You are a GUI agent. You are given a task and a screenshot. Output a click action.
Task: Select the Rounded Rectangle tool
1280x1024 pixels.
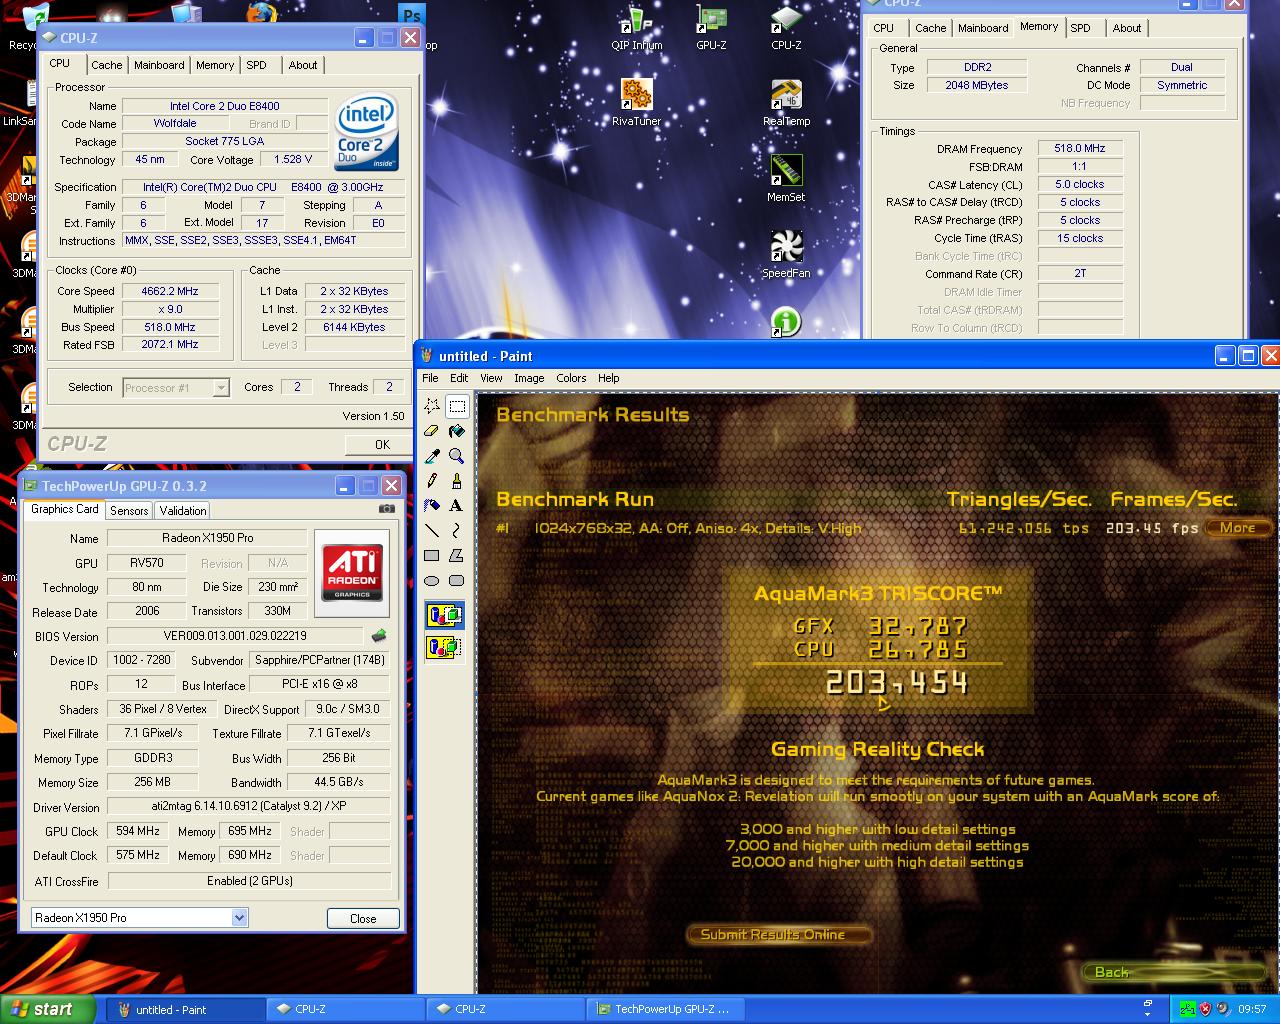tap(457, 581)
